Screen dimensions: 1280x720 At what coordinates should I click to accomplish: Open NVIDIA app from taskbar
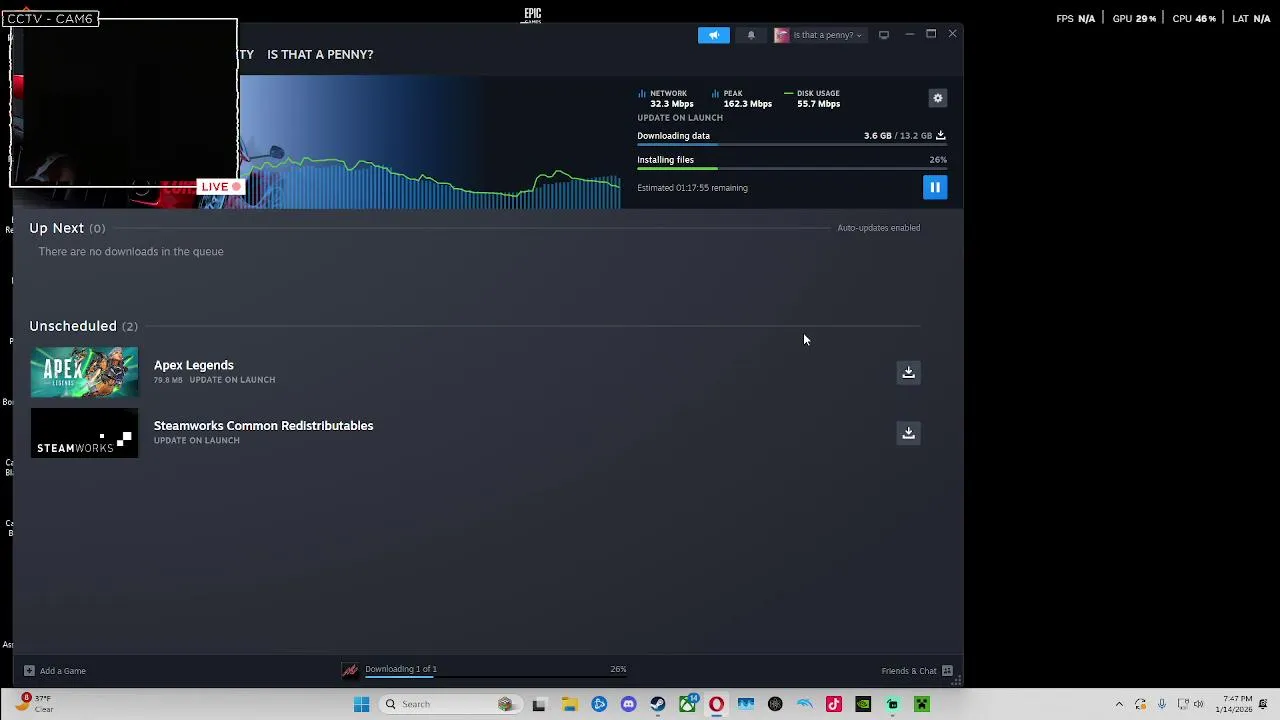point(863,704)
